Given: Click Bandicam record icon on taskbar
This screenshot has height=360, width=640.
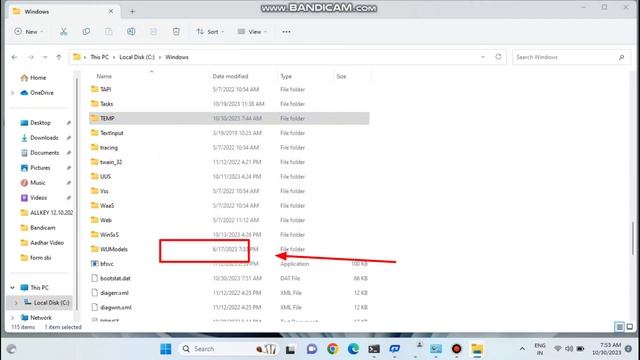Looking at the screenshot, I should [x=456, y=349].
